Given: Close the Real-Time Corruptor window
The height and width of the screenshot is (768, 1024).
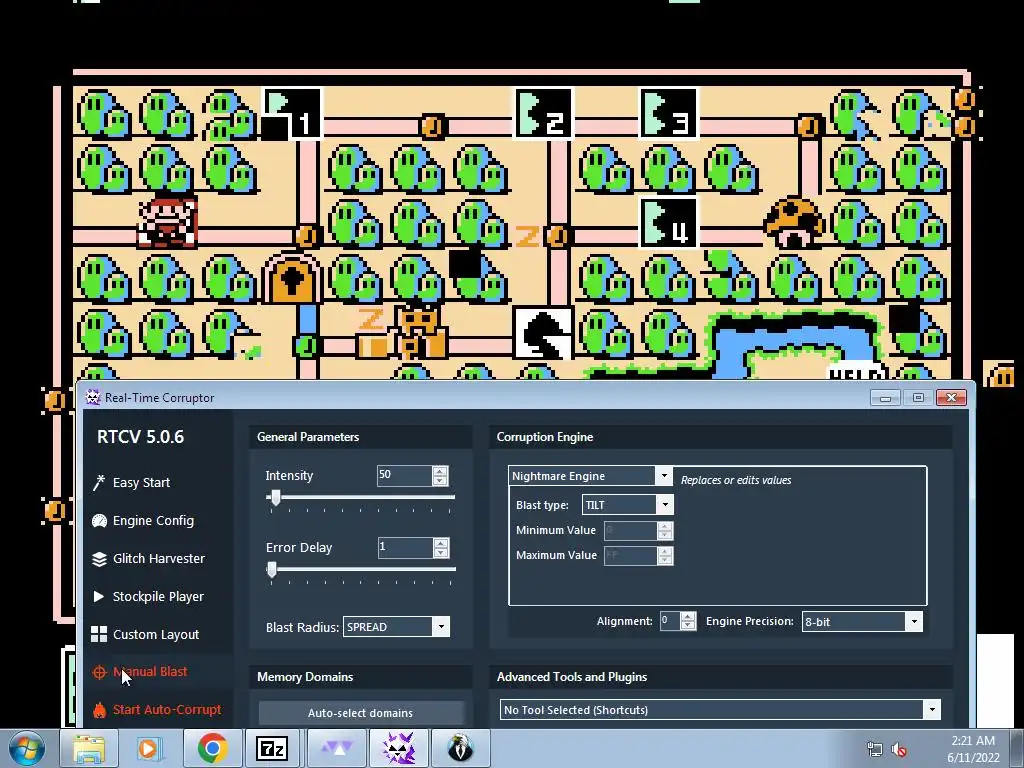Looking at the screenshot, I should click(952, 398).
